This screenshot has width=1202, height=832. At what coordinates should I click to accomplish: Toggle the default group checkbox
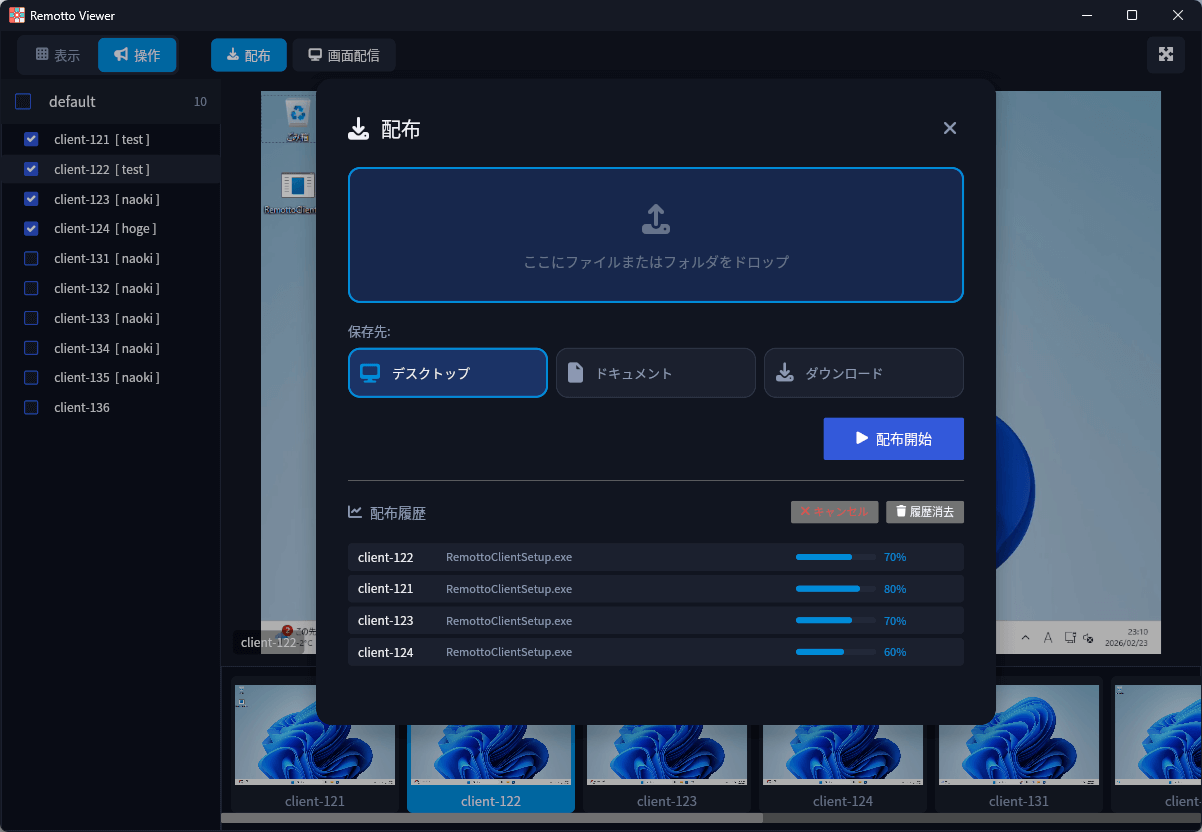click(23, 102)
